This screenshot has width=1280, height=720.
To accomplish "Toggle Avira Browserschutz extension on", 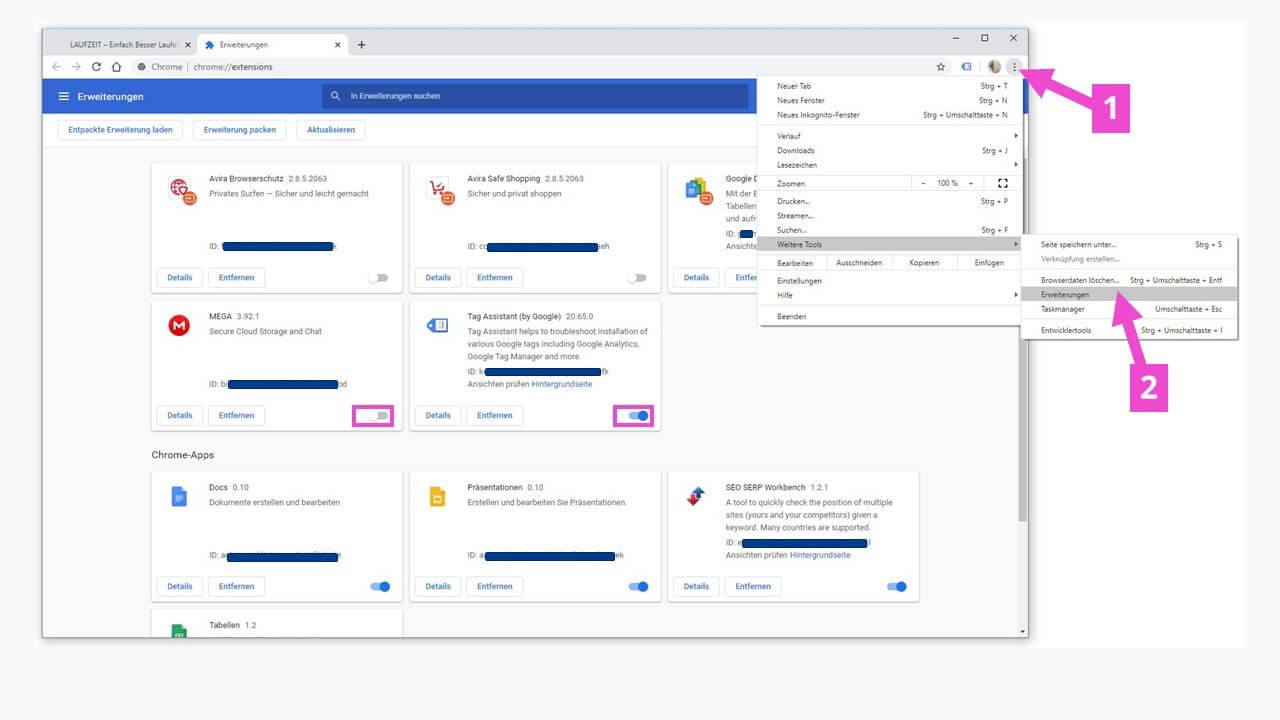I will [x=378, y=278].
